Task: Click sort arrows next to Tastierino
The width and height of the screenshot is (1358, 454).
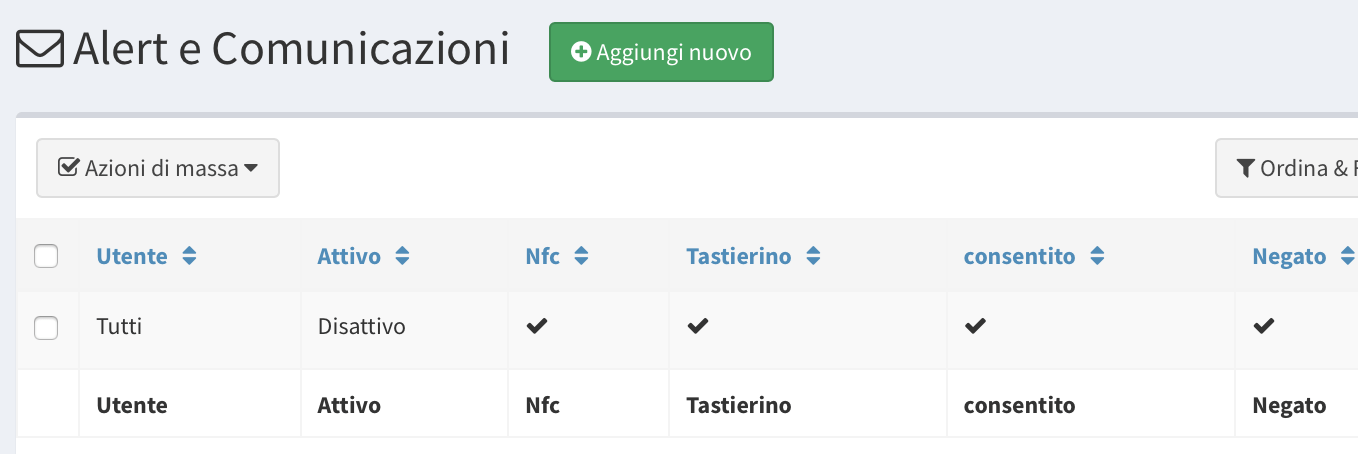Action: 813,257
